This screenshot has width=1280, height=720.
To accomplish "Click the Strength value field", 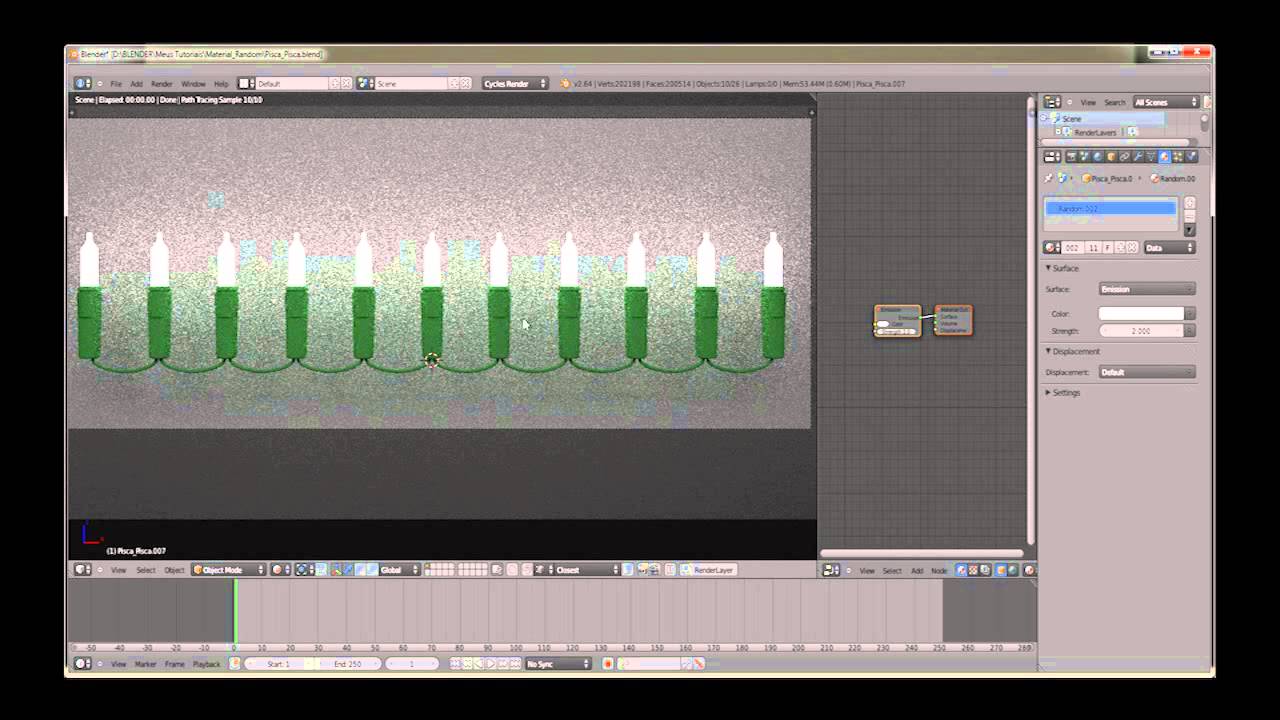I will pyautogui.click(x=1141, y=331).
